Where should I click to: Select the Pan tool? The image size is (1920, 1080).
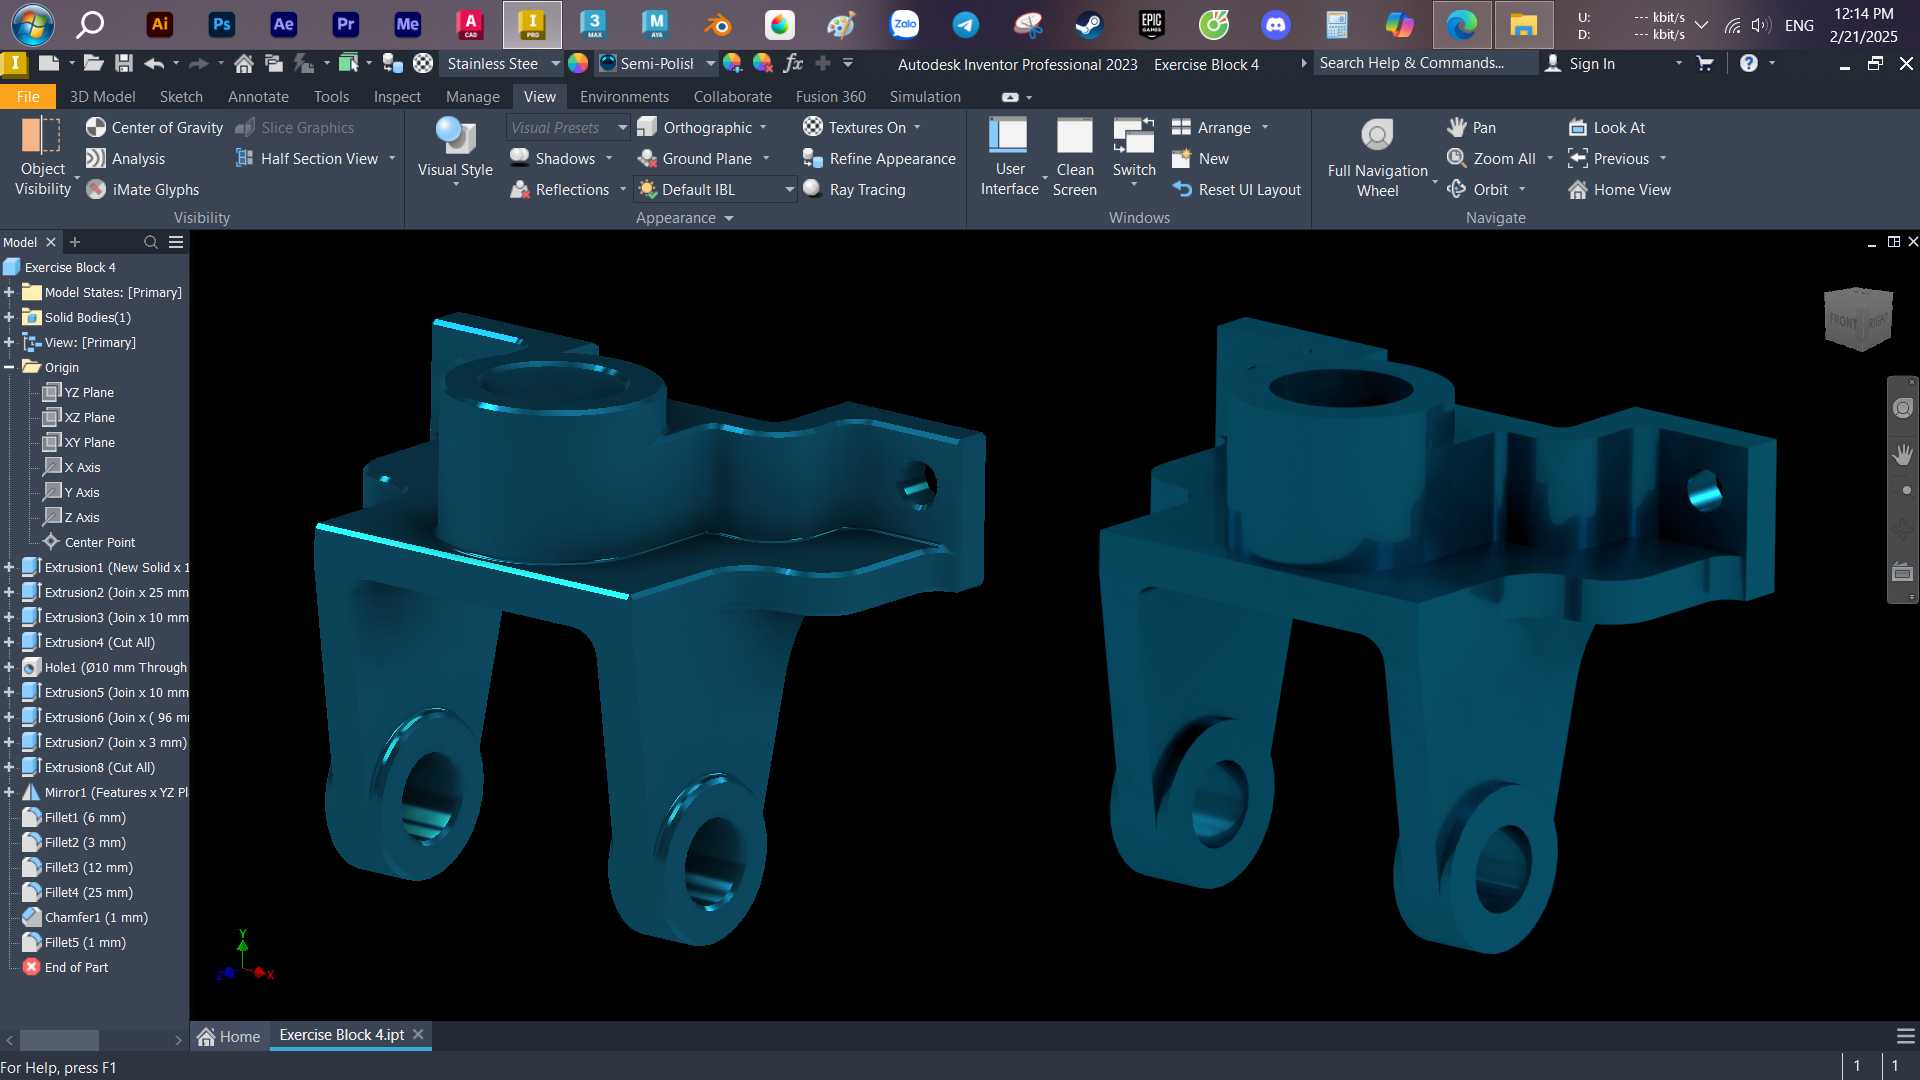click(1471, 127)
